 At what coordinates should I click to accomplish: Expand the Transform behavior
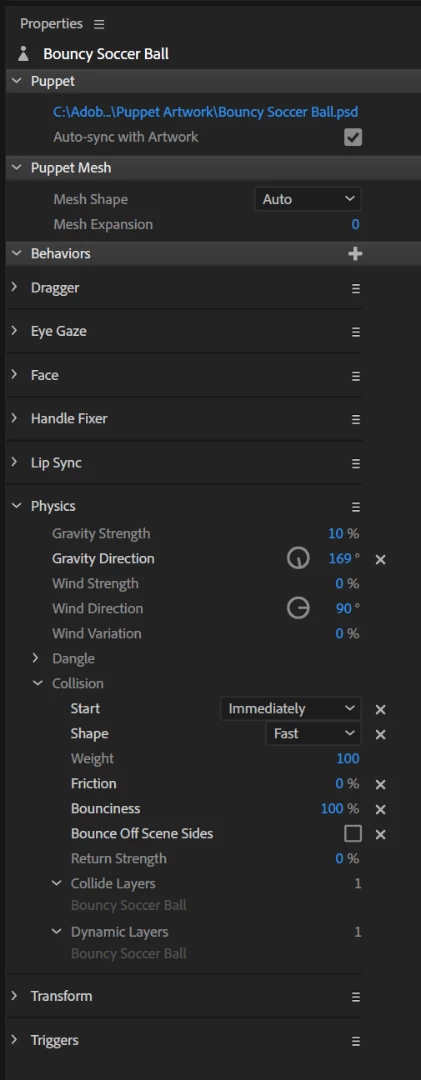coord(14,996)
